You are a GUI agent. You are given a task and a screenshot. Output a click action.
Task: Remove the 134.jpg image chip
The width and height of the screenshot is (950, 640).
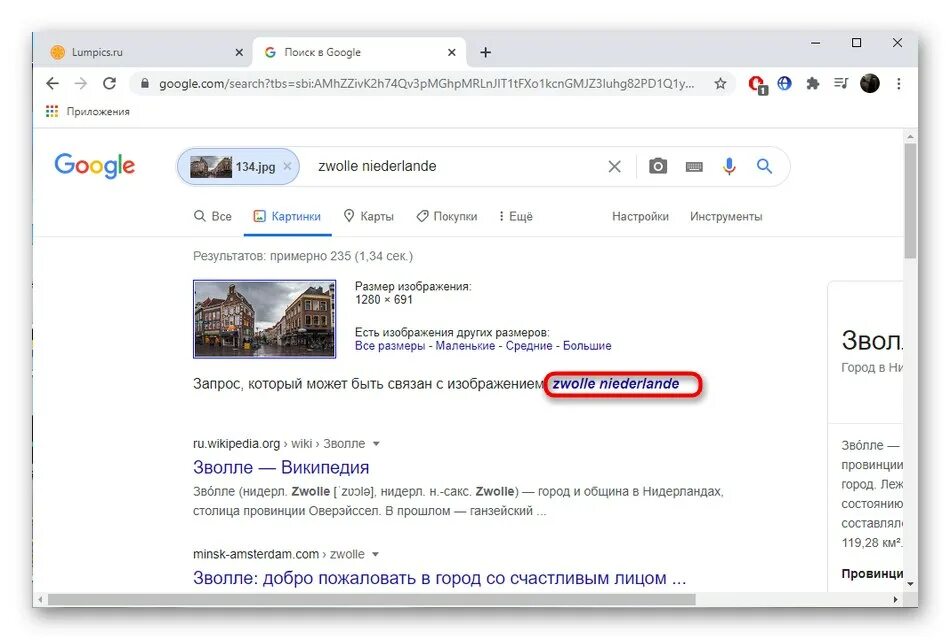287,166
